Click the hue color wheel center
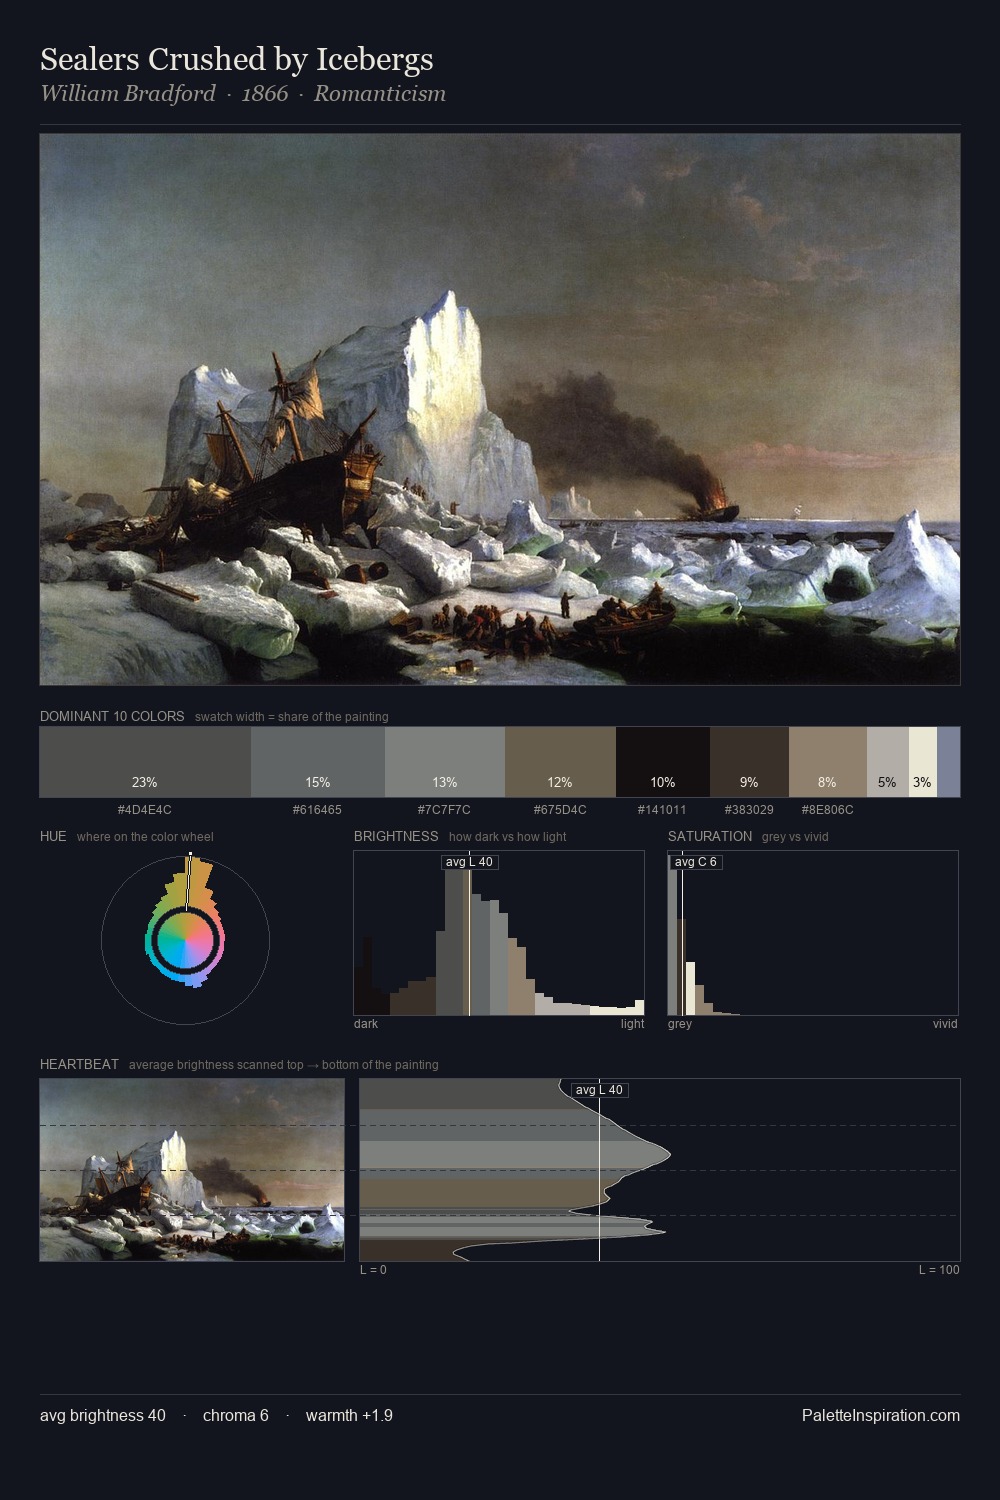This screenshot has height=1500, width=1000. pos(185,940)
